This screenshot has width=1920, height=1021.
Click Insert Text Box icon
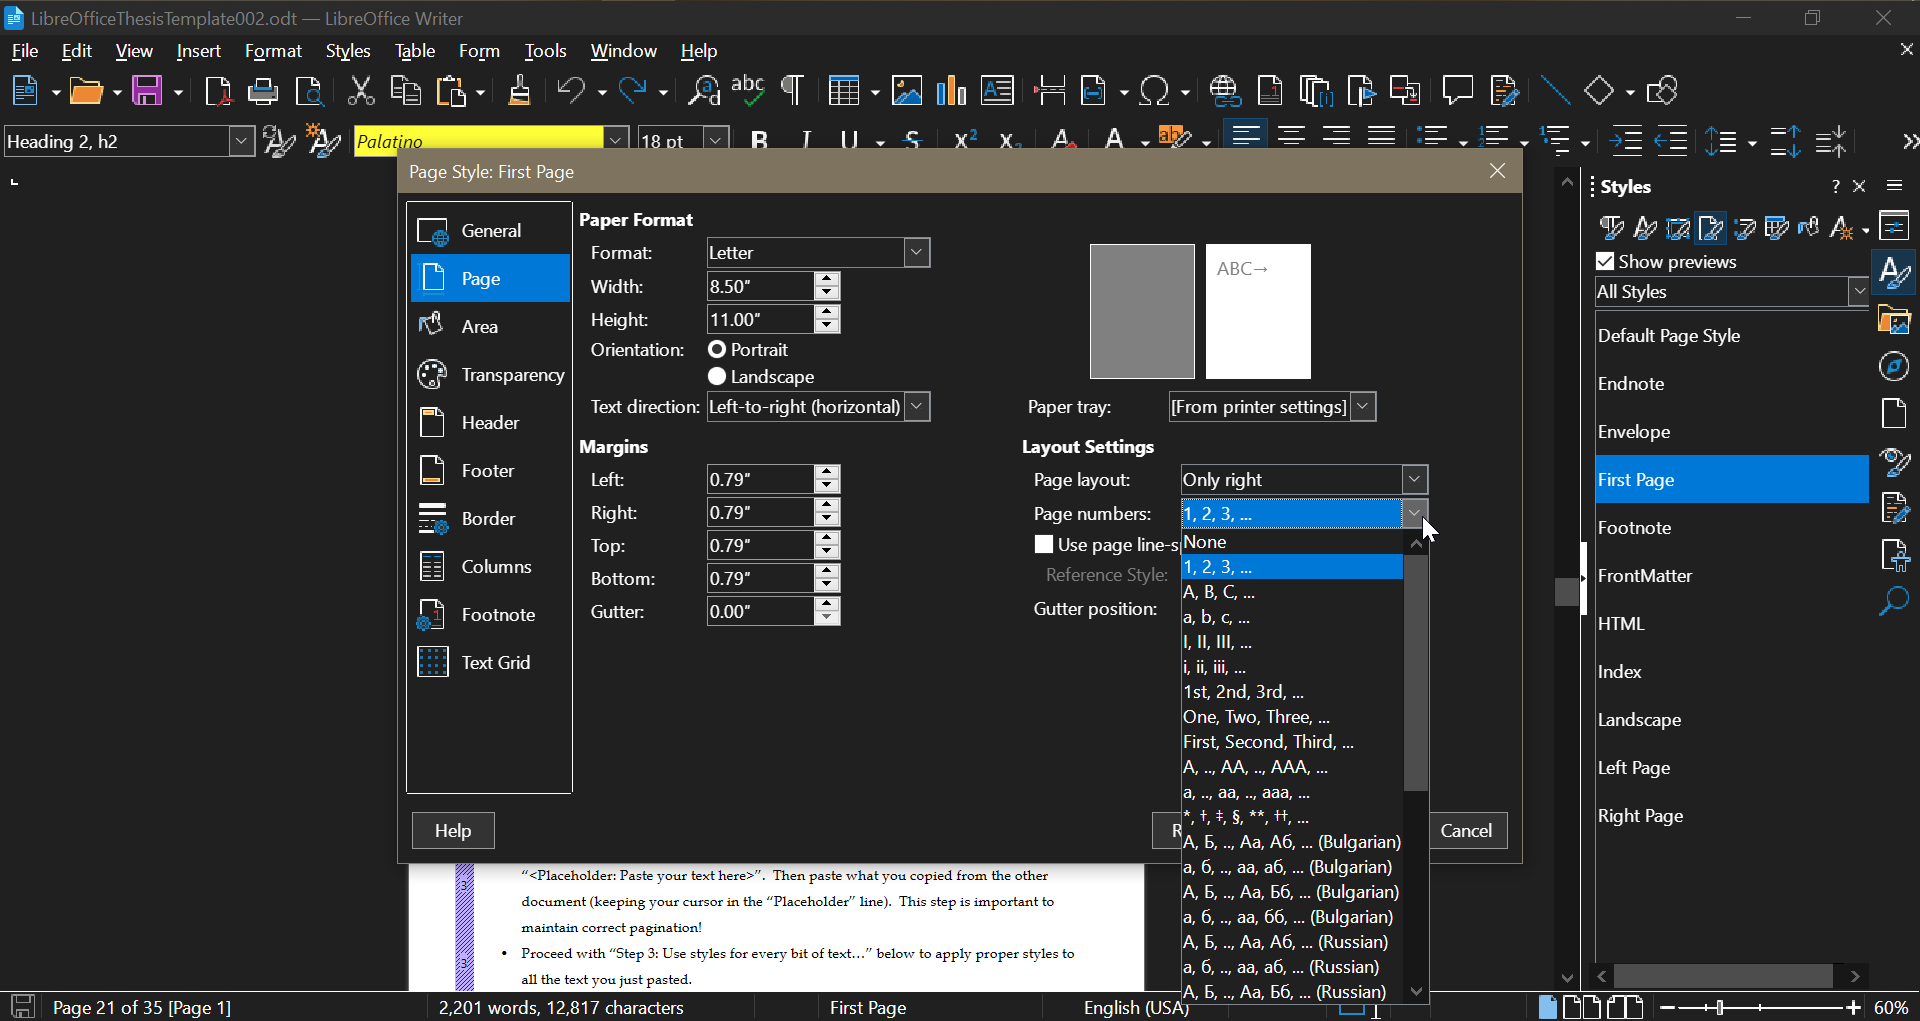(x=997, y=91)
